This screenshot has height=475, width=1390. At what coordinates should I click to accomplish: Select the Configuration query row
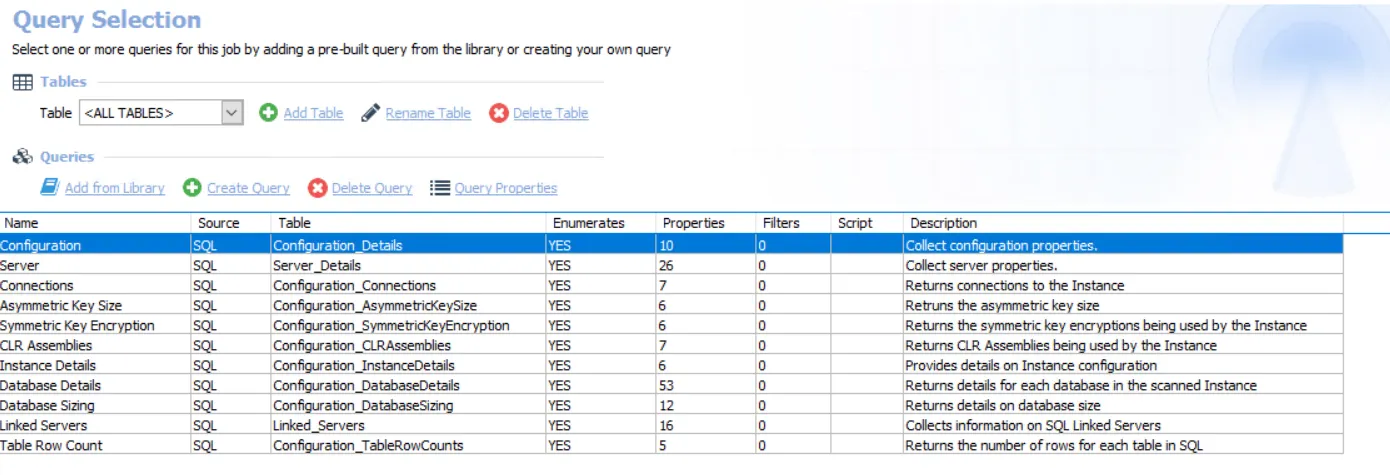click(x=671, y=244)
